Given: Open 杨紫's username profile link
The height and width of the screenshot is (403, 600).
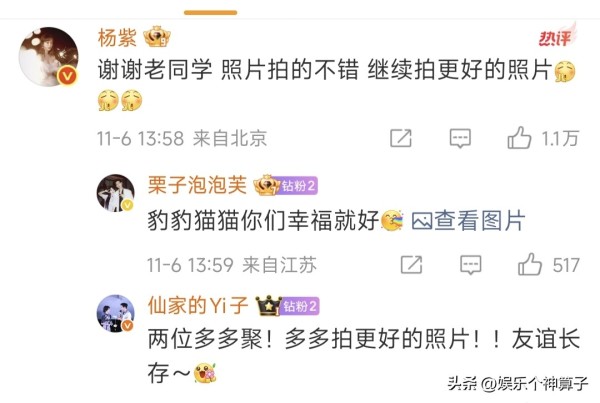Looking at the screenshot, I should point(117,38).
